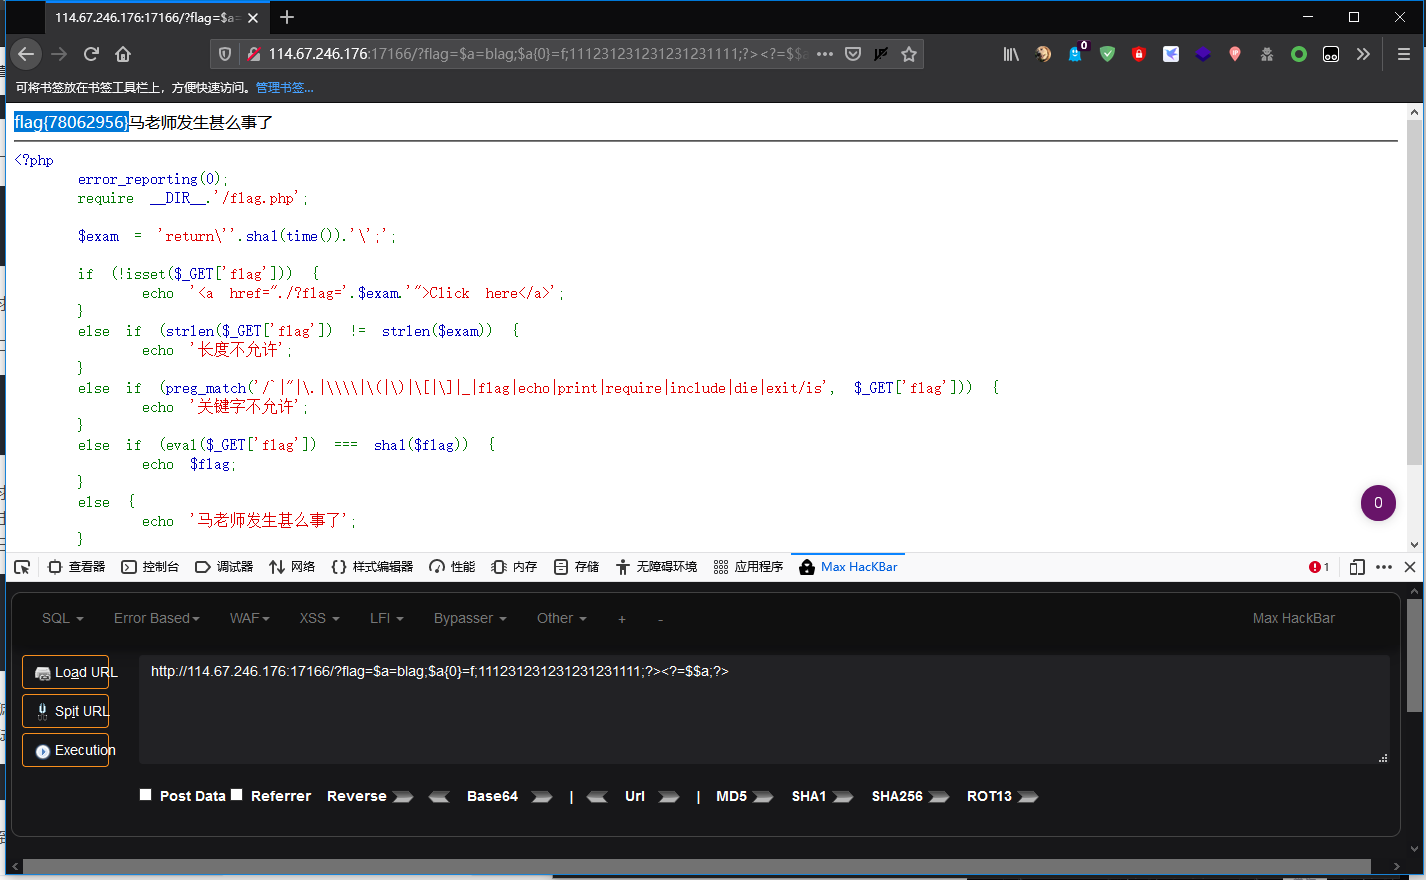1426x880 pixels.
Task: Switch to the 网络 network tab
Action: click(292, 567)
